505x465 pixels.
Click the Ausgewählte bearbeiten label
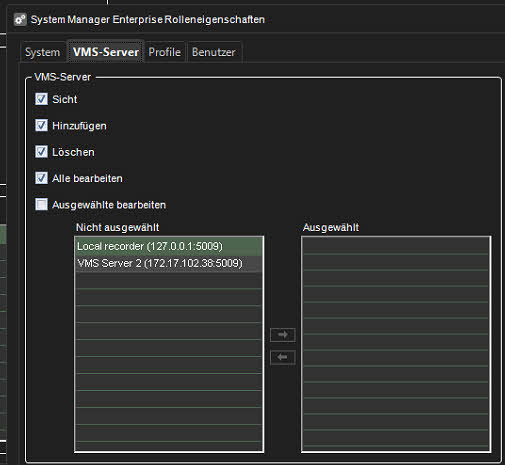coord(109,205)
